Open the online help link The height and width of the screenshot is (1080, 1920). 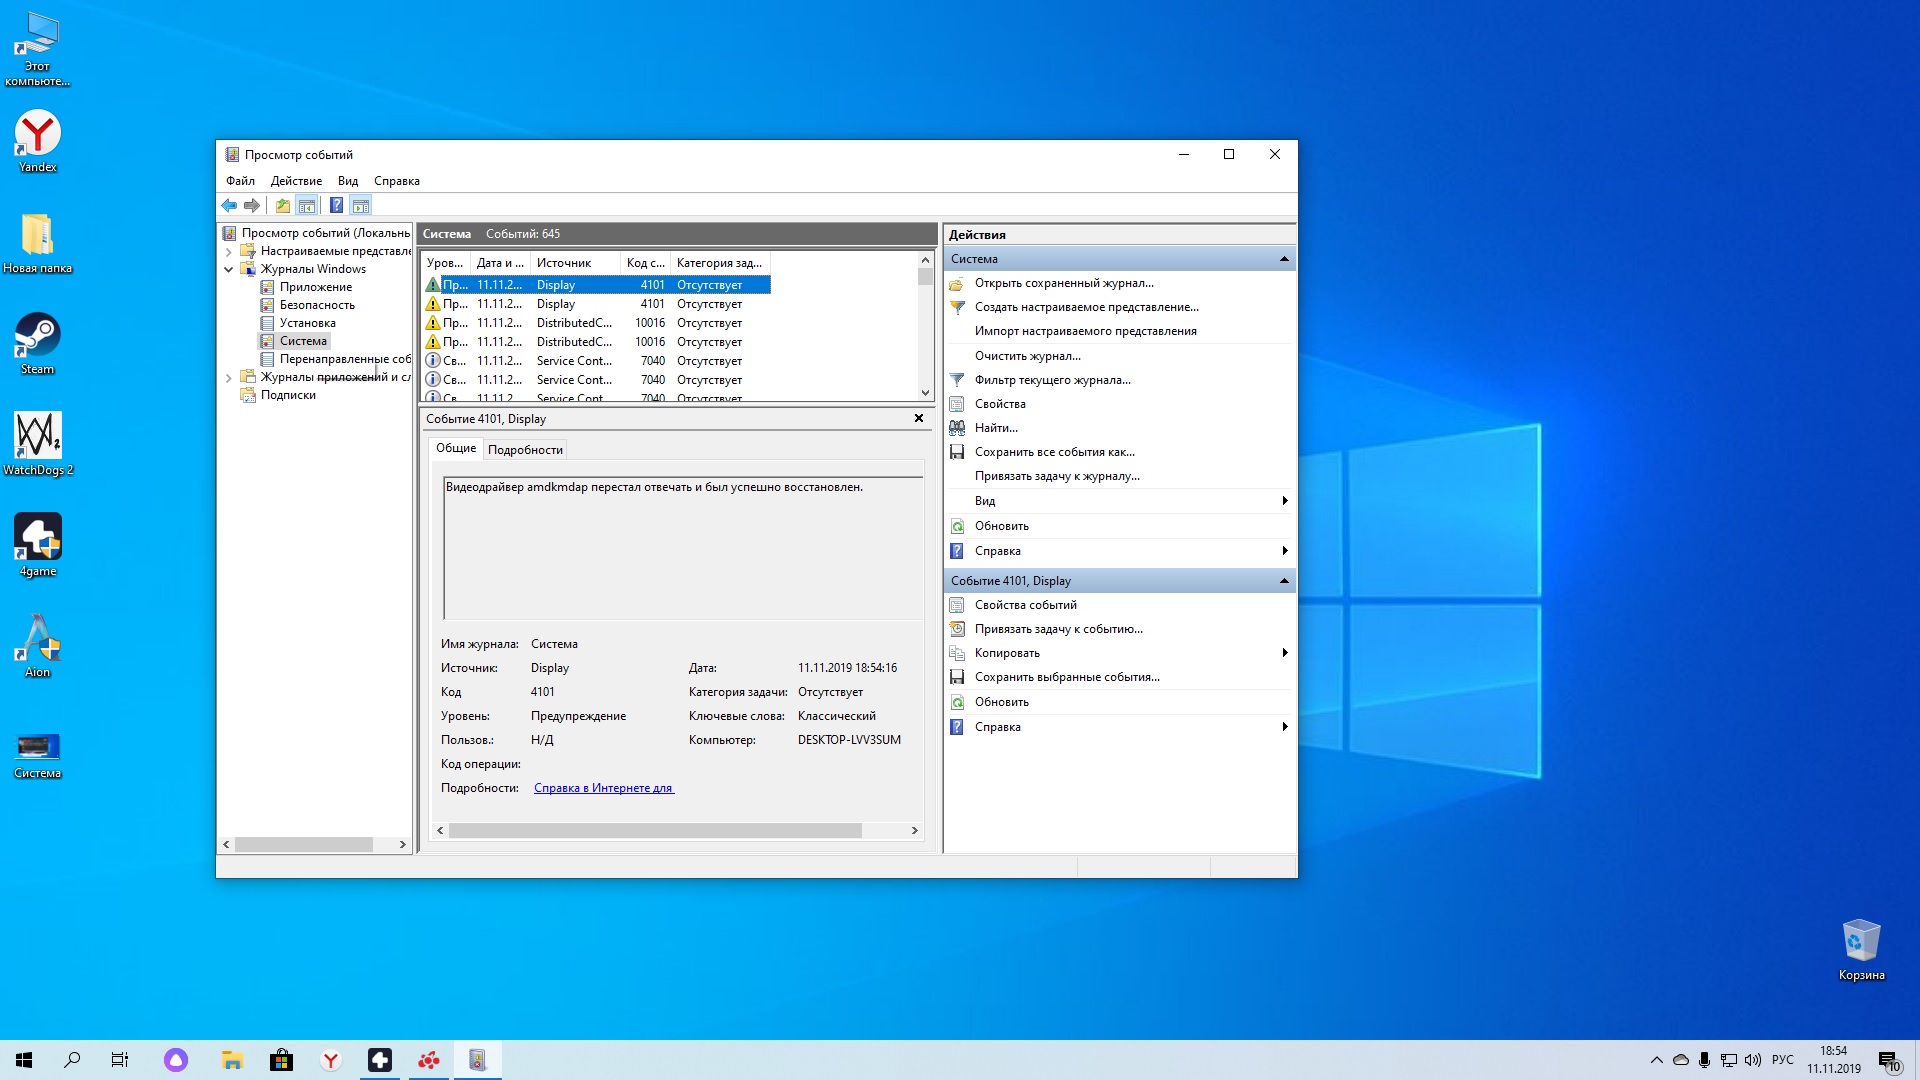[x=603, y=788]
